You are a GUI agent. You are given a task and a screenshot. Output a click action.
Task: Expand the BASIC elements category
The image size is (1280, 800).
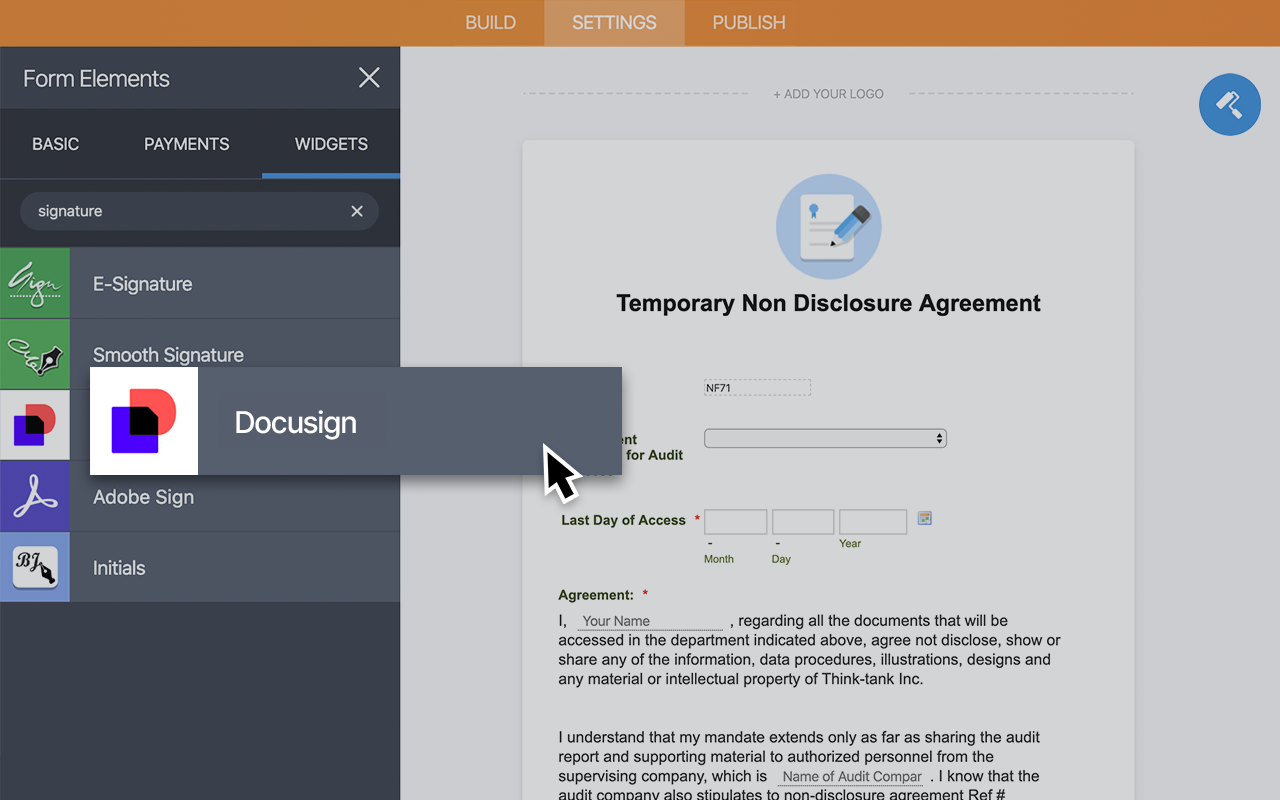[55, 143]
